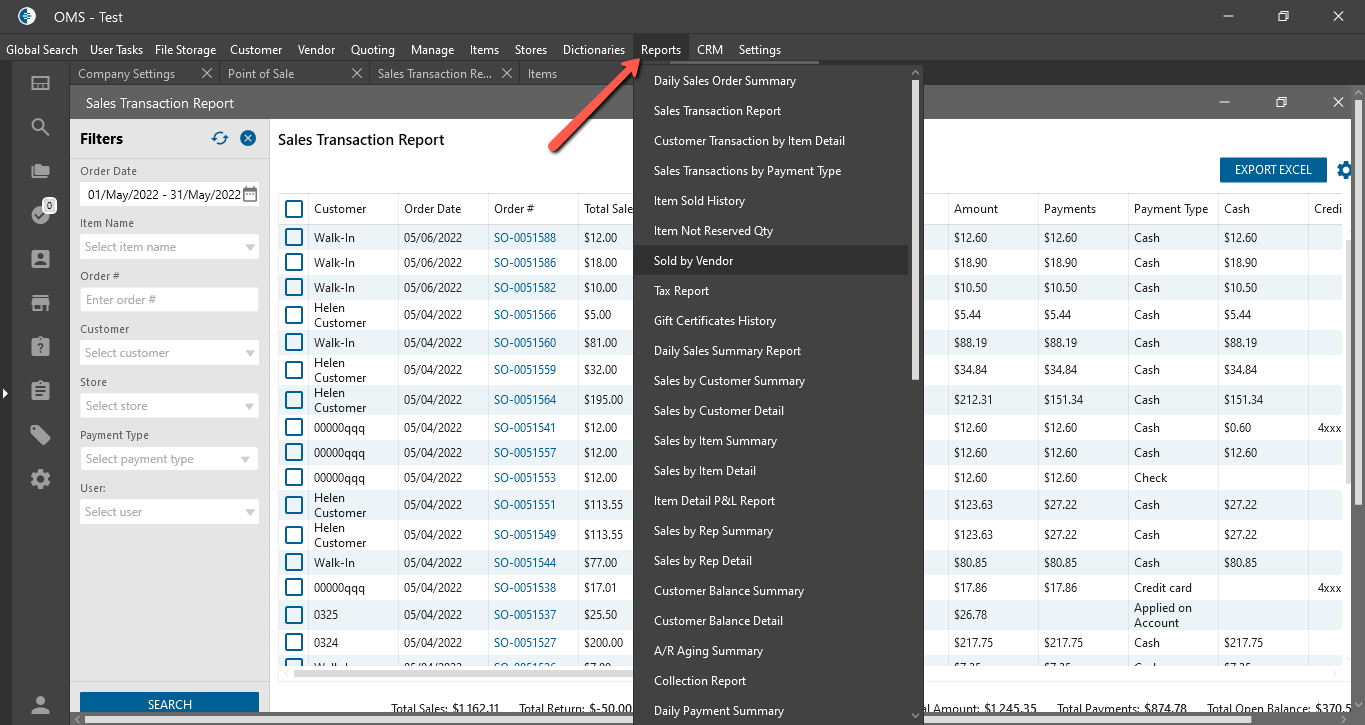Tick the checkbox for order SO-0051588

pyautogui.click(x=294, y=238)
